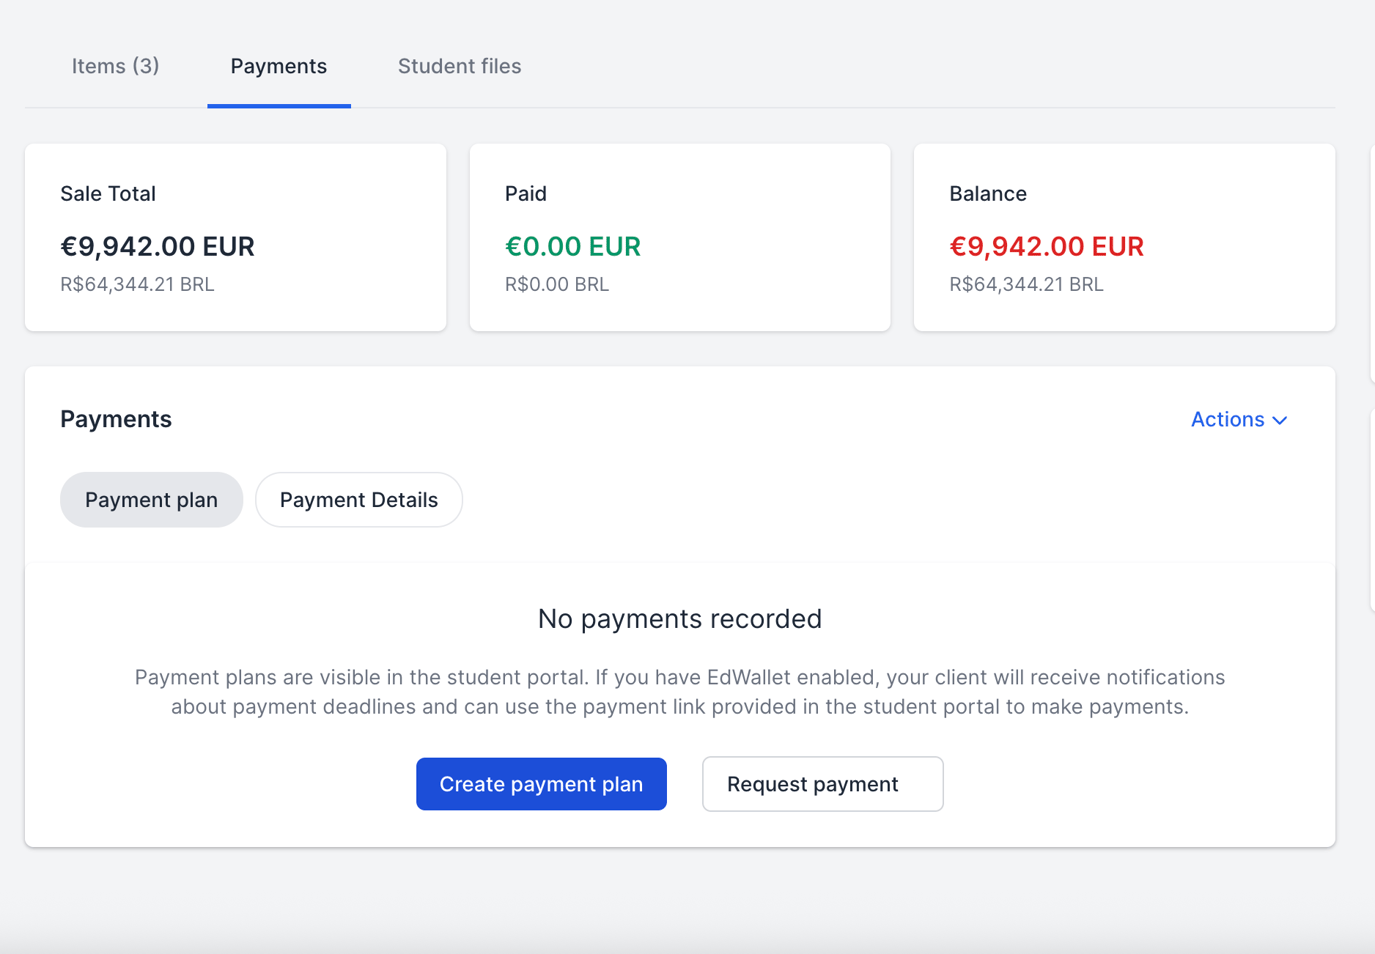Viewport: 1375px width, 954px height.
Task: Click the No payments recorded message
Action: coord(679,618)
